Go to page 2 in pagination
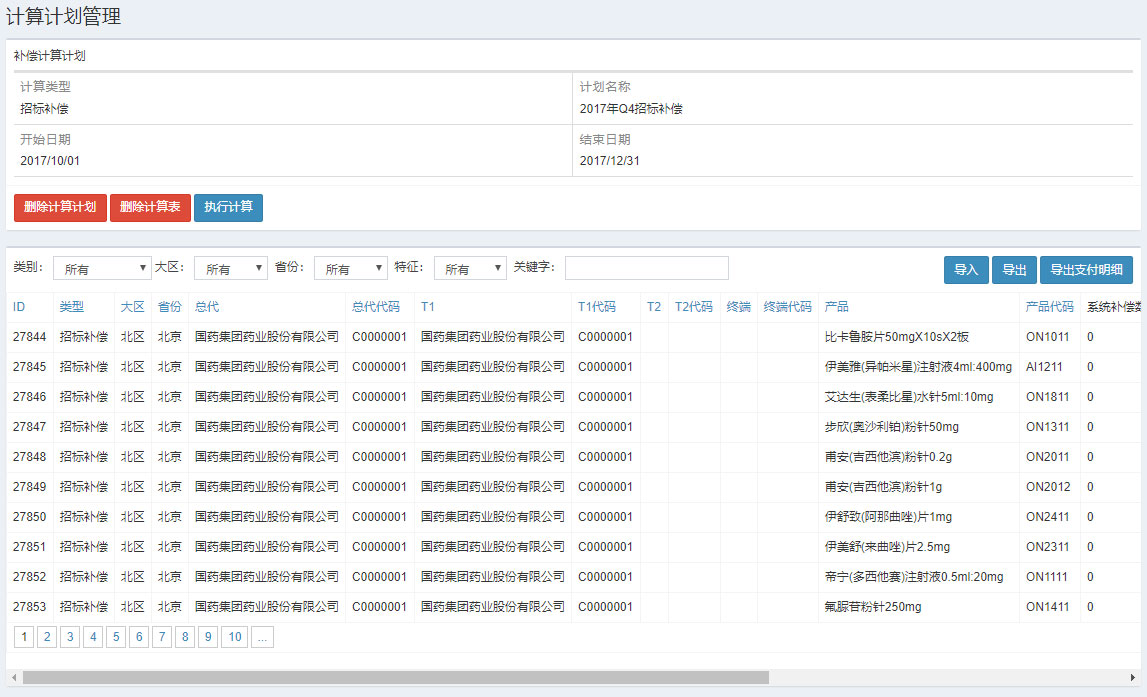Viewport: 1147px width, 697px height. (x=46, y=637)
